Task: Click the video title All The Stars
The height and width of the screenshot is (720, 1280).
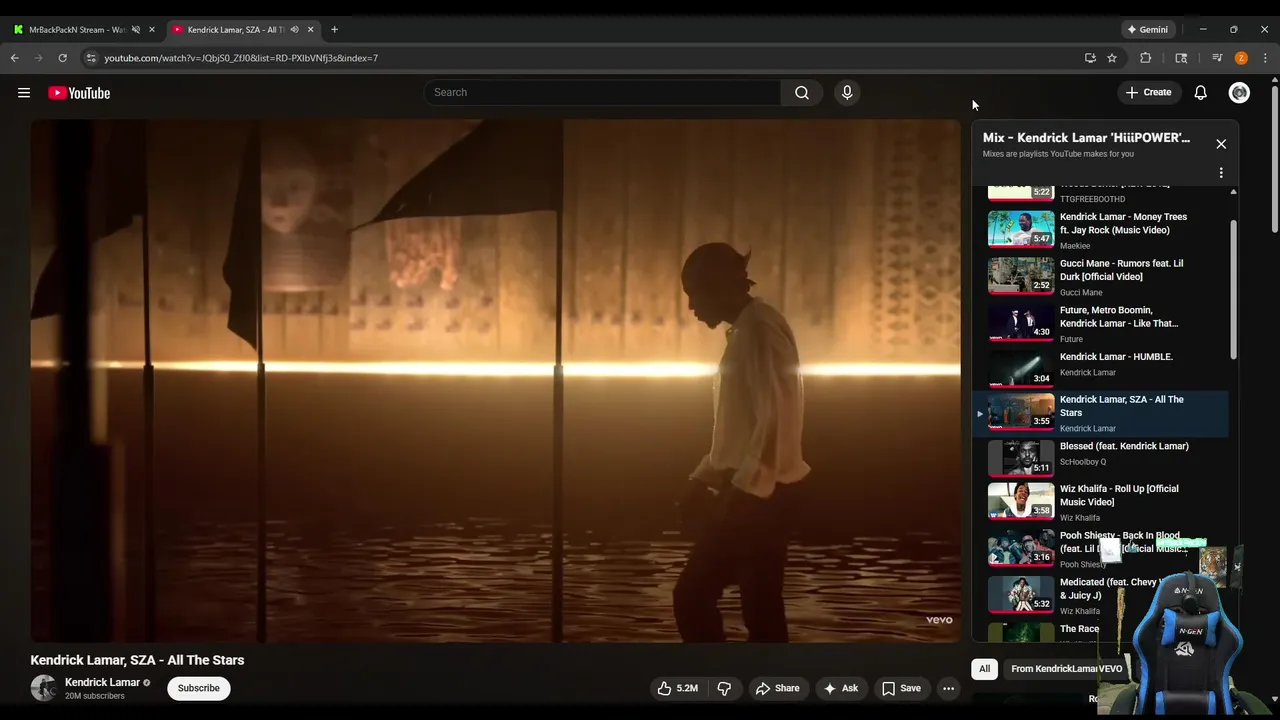Action: [137, 660]
